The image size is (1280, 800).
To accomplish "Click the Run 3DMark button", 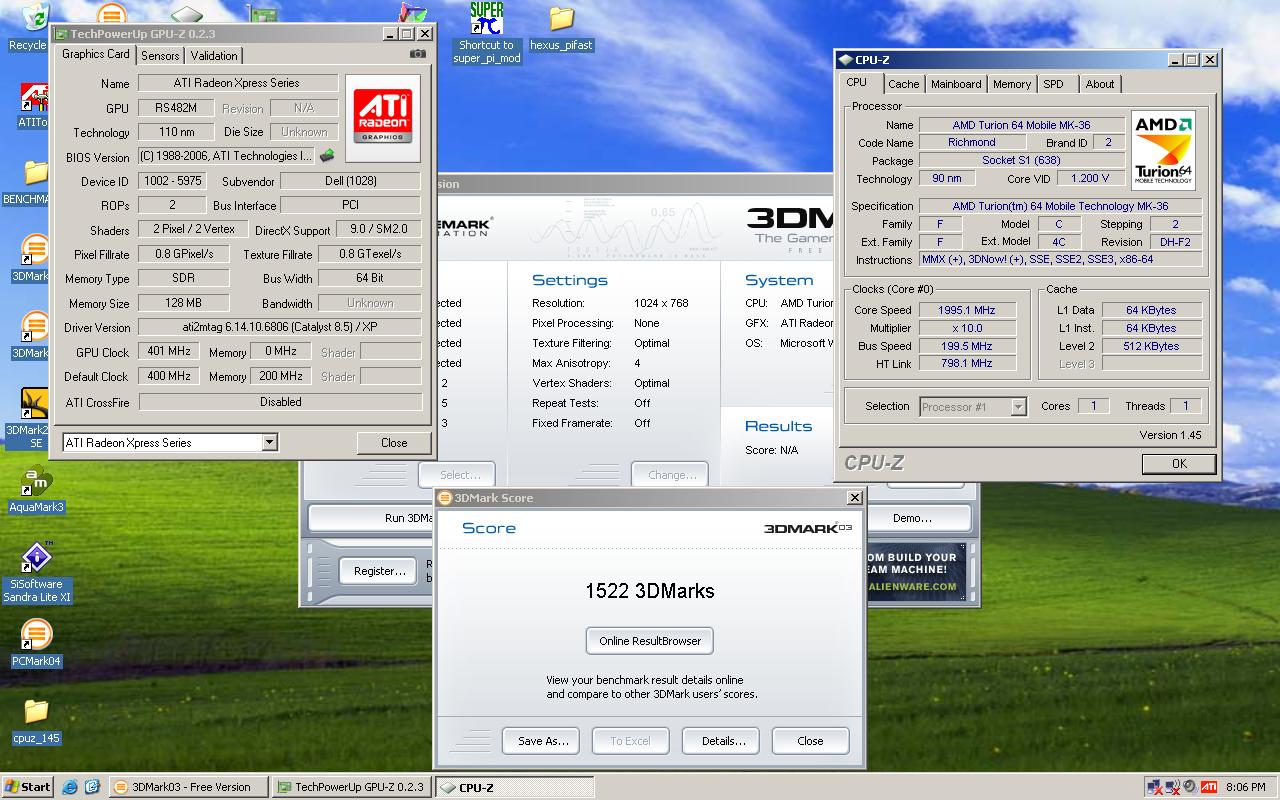I will 372,518.
